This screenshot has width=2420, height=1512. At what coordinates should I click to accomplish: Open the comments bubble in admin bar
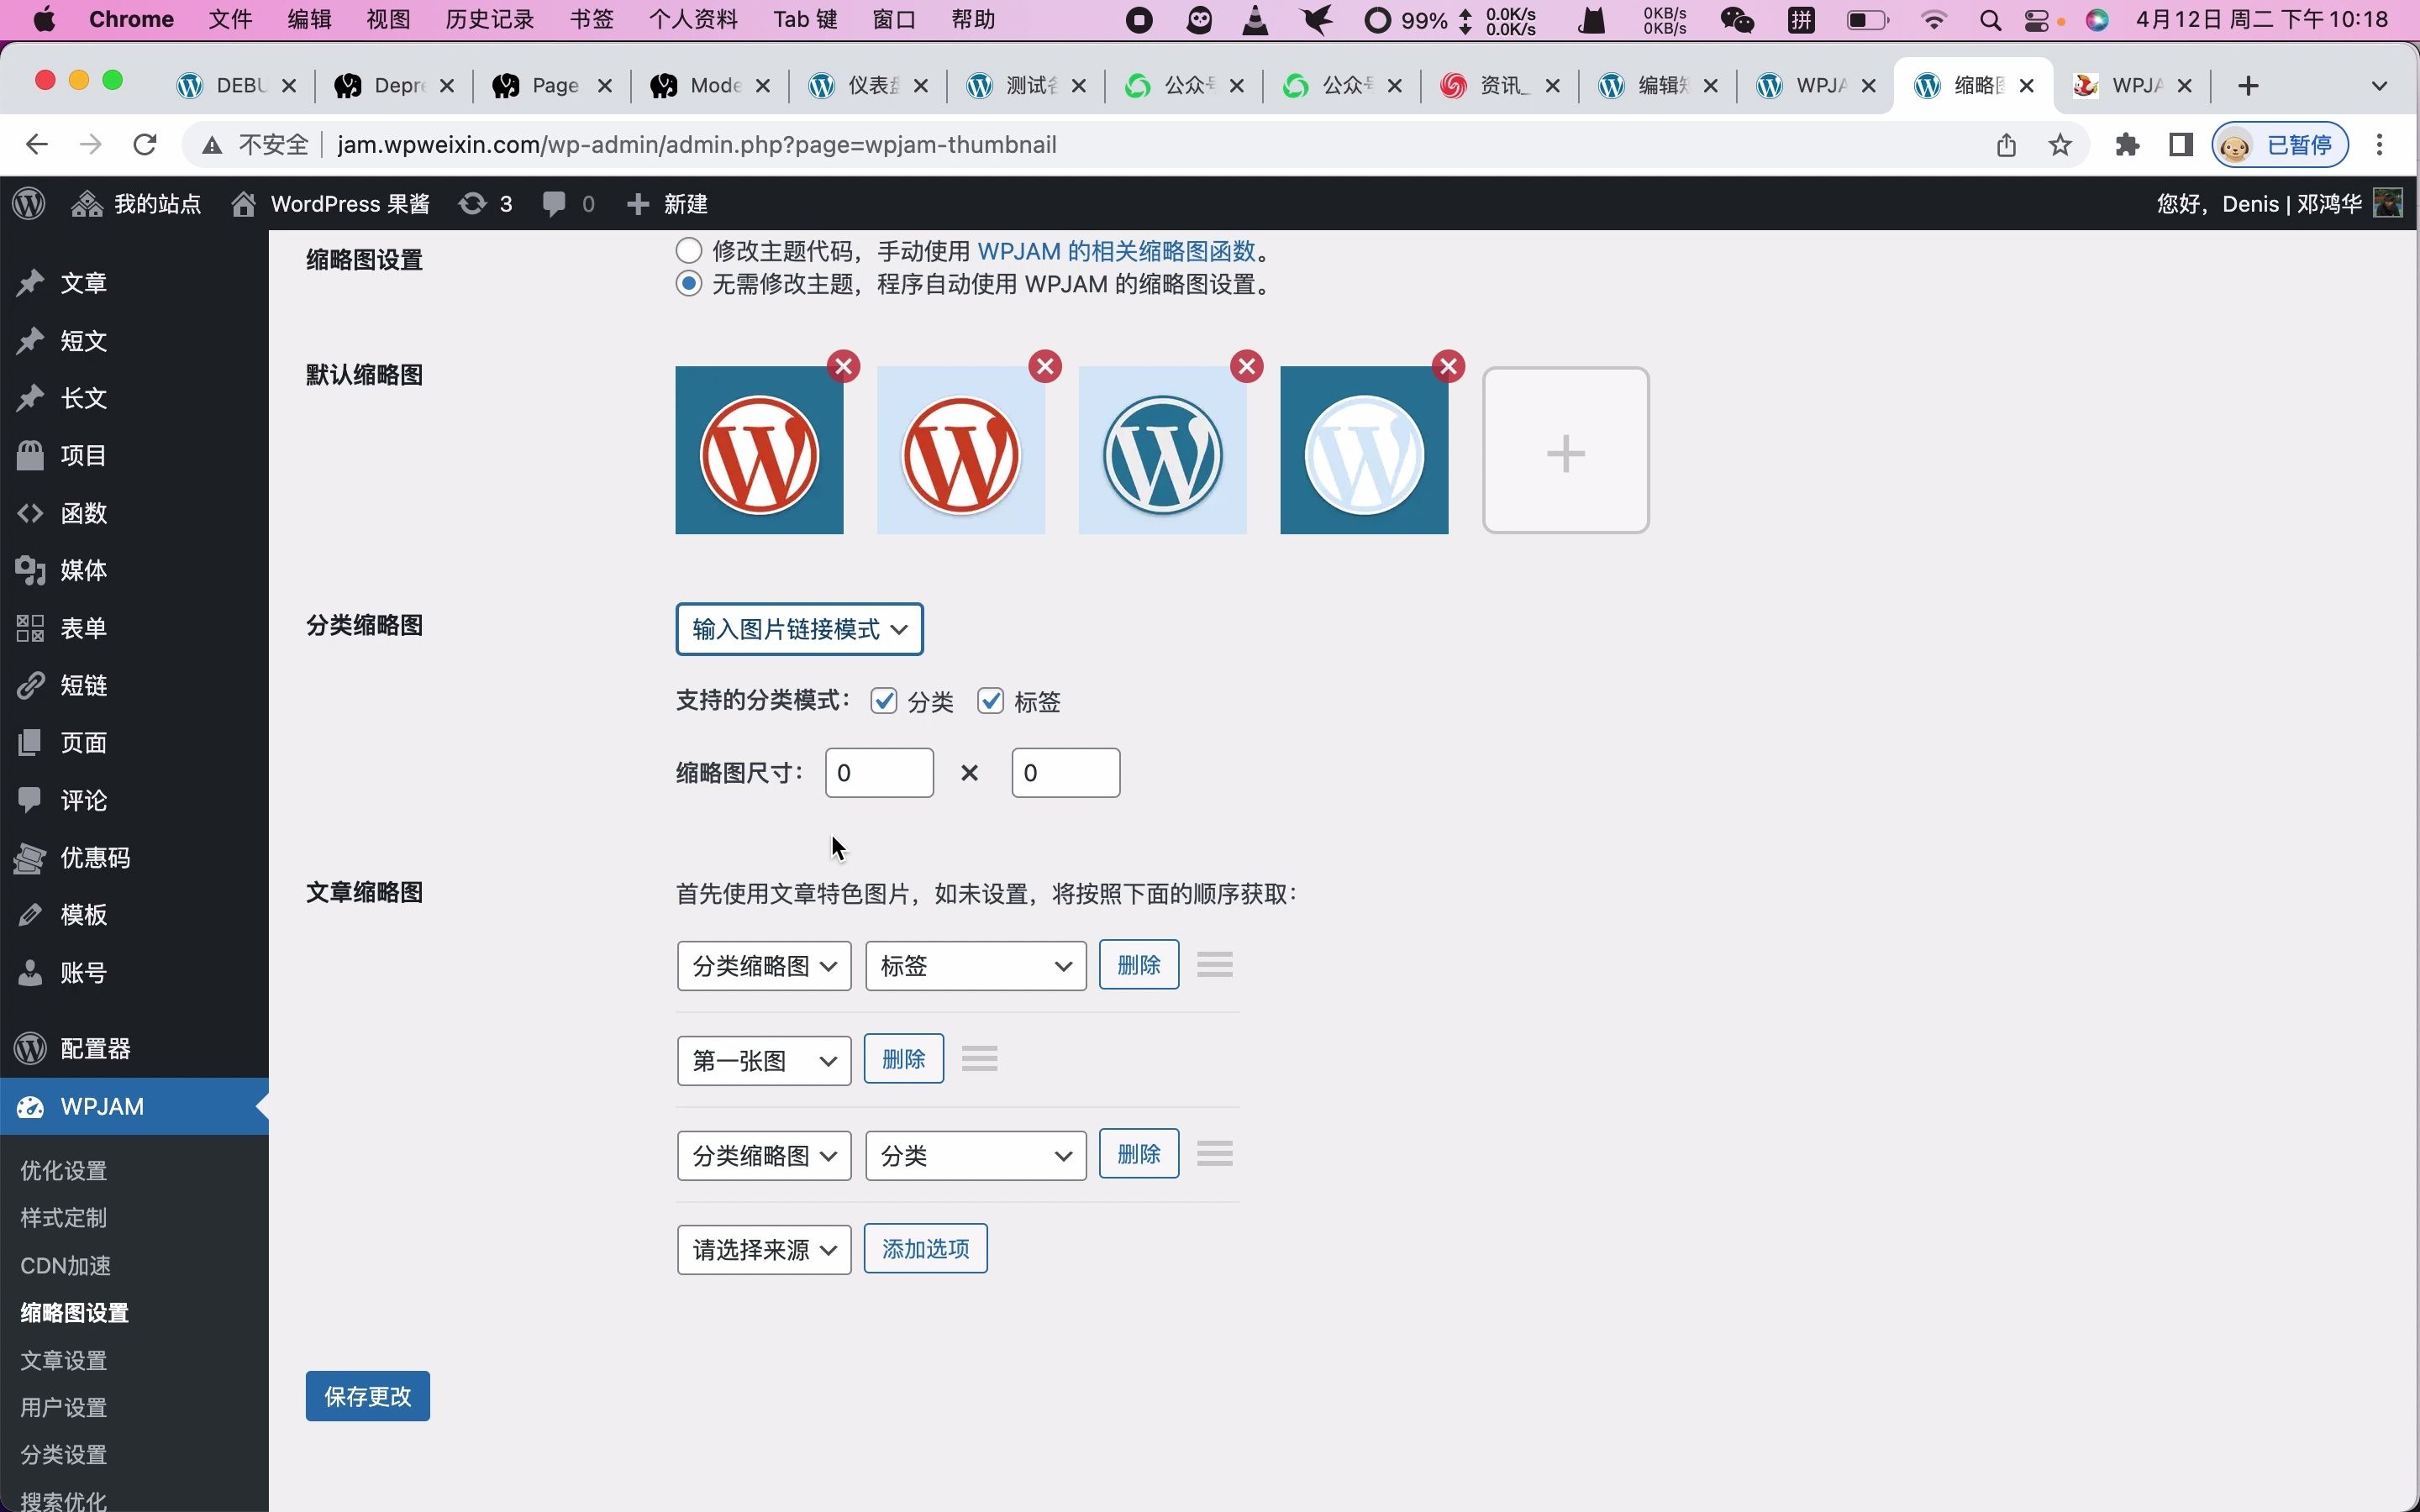coord(568,204)
